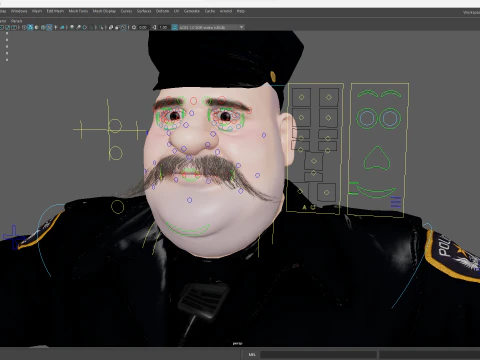Select nose triangle control in face panel

pos(377,158)
